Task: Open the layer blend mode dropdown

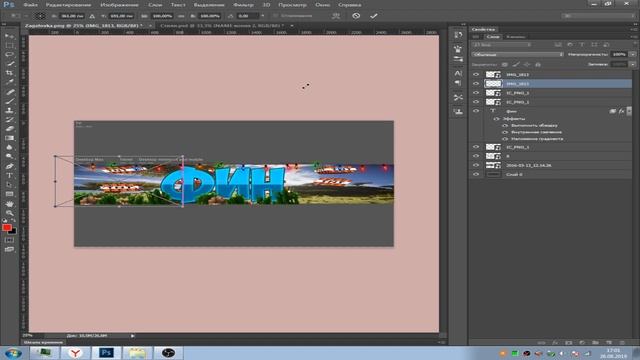Action: pyautogui.click(x=518, y=54)
